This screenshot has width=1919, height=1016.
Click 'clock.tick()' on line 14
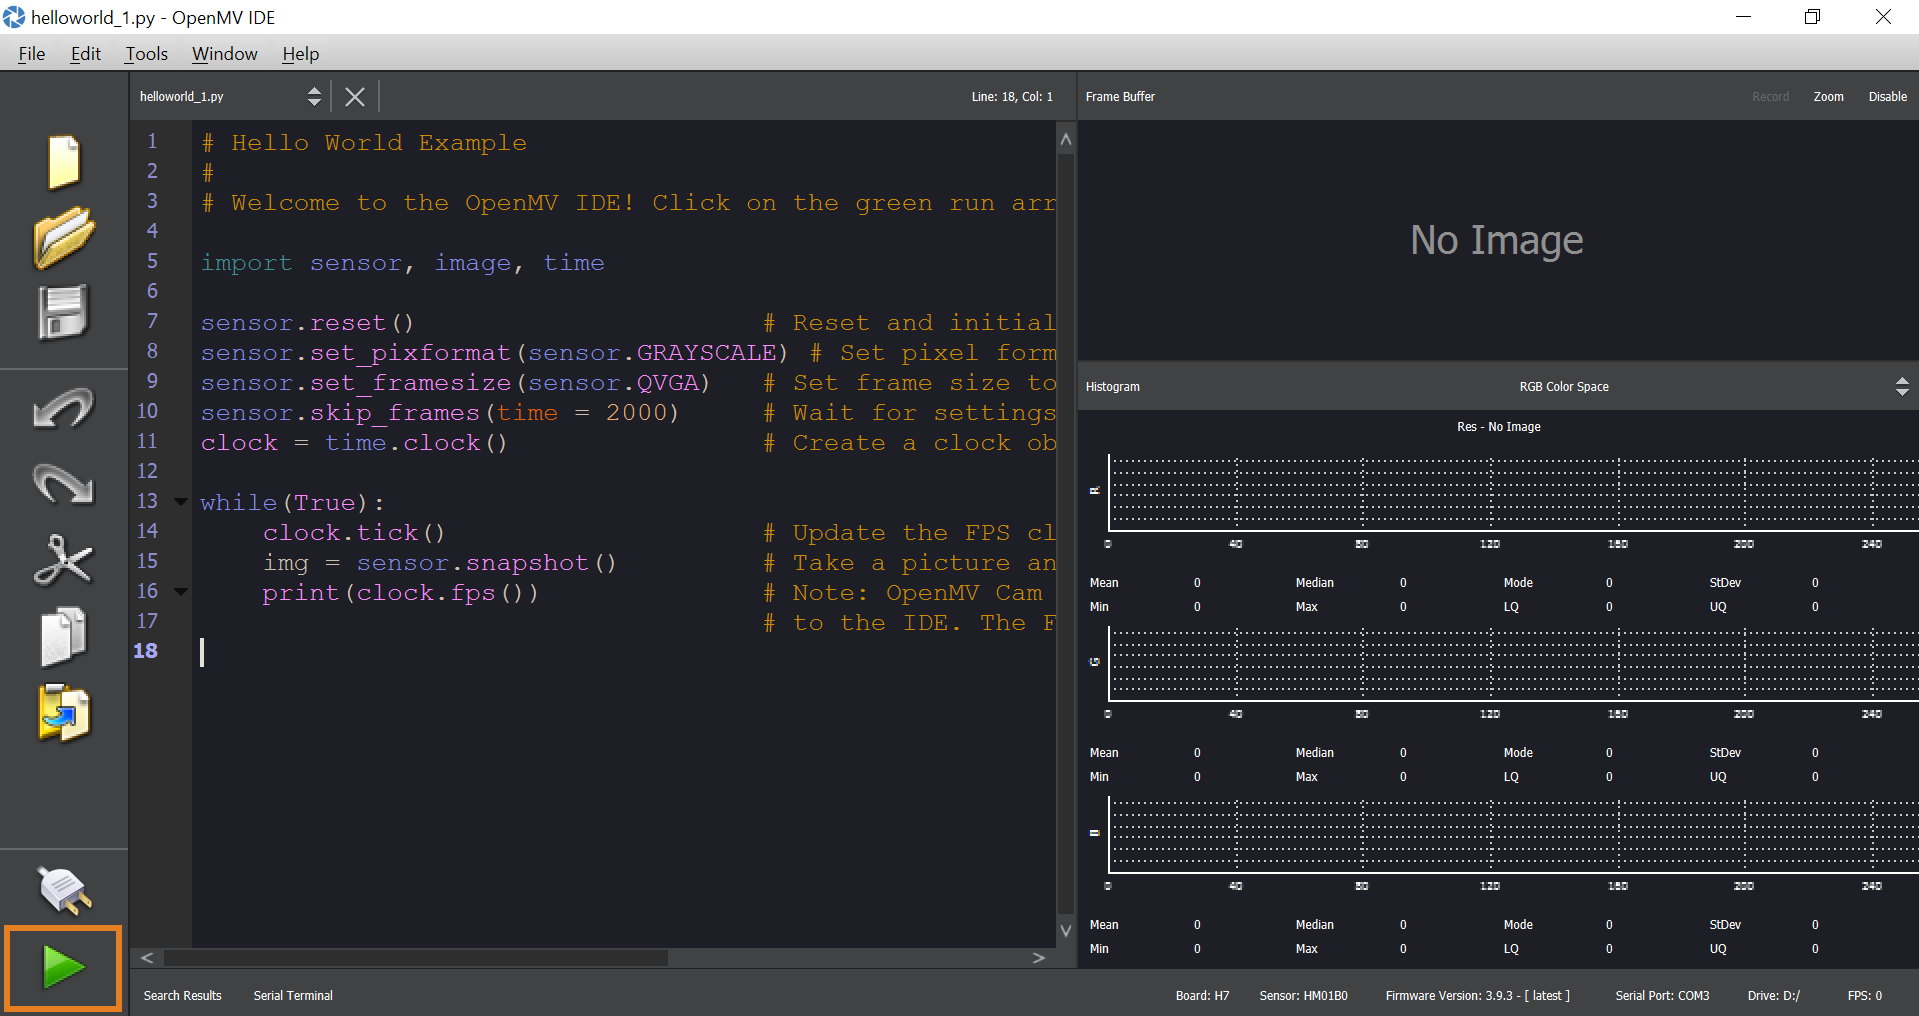click(x=354, y=533)
